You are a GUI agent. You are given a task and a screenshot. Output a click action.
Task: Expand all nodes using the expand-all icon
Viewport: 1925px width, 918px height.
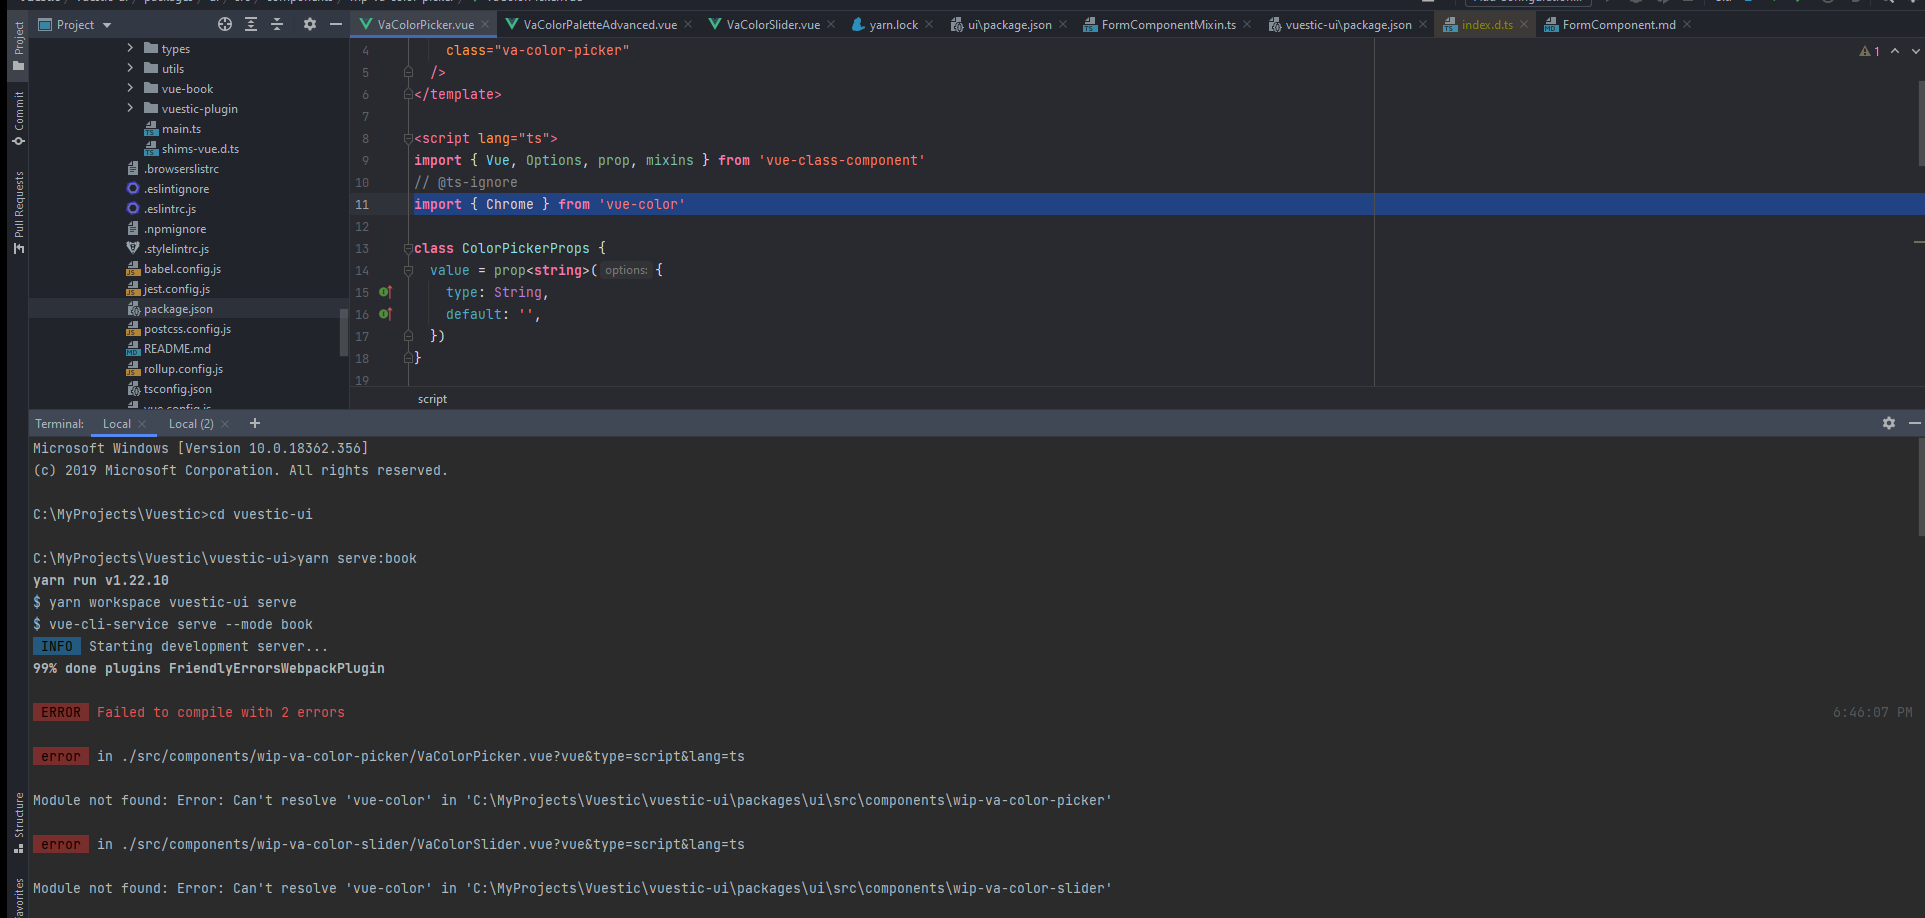[x=250, y=23]
